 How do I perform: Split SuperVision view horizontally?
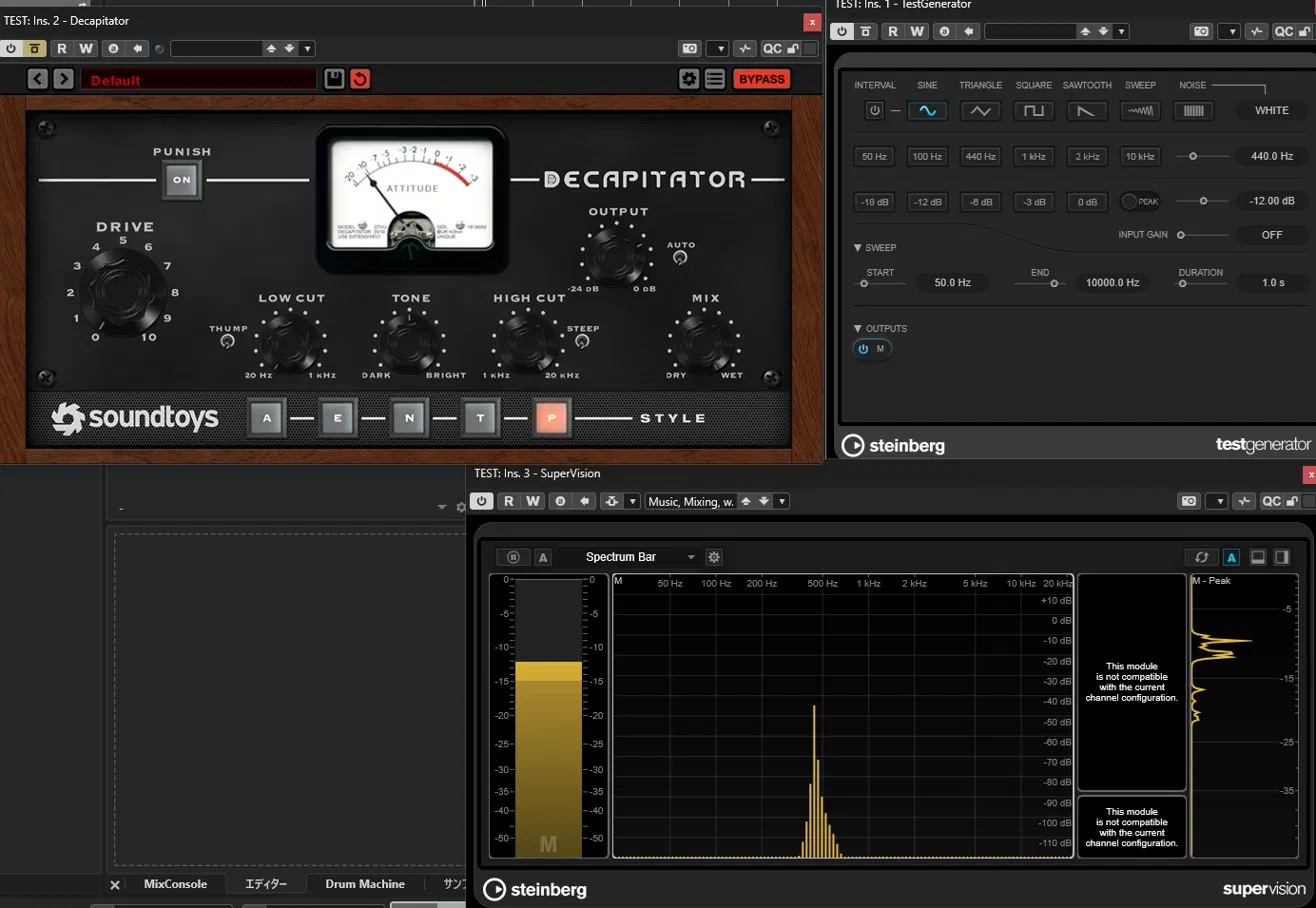pyautogui.click(x=1258, y=557)
